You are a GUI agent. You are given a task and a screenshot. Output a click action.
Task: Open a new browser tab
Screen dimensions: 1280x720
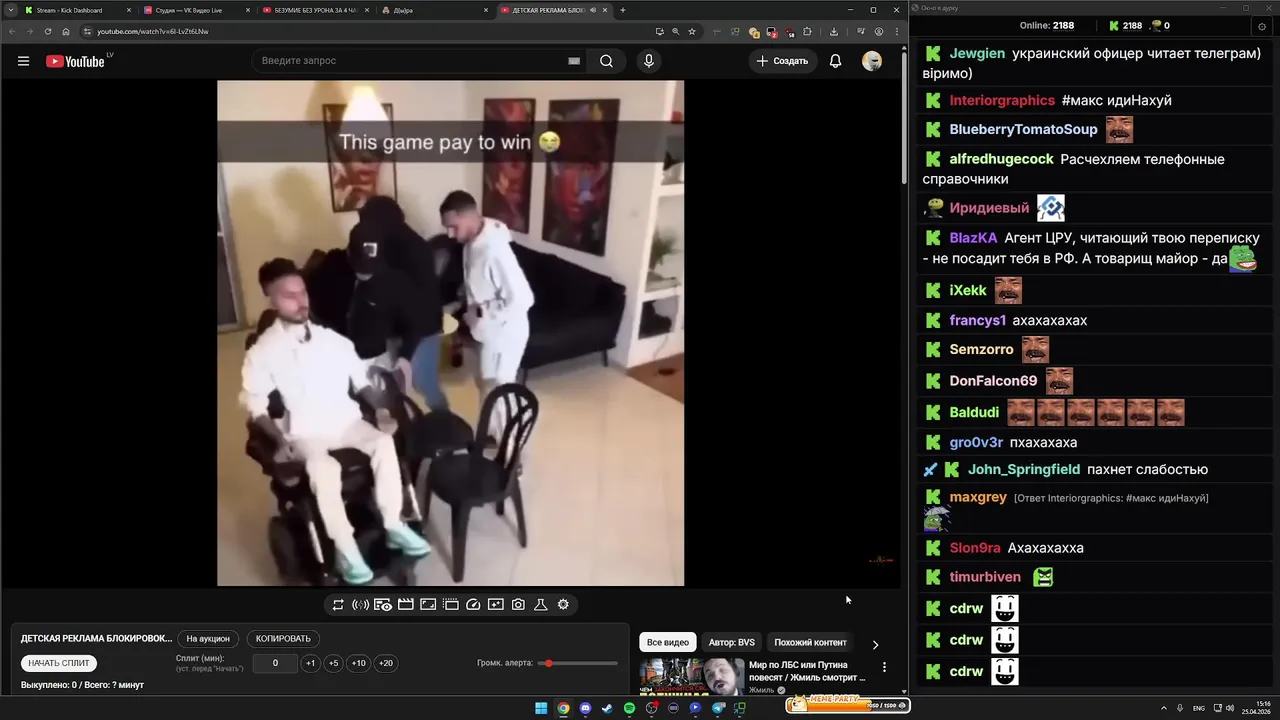coord(622,10)
